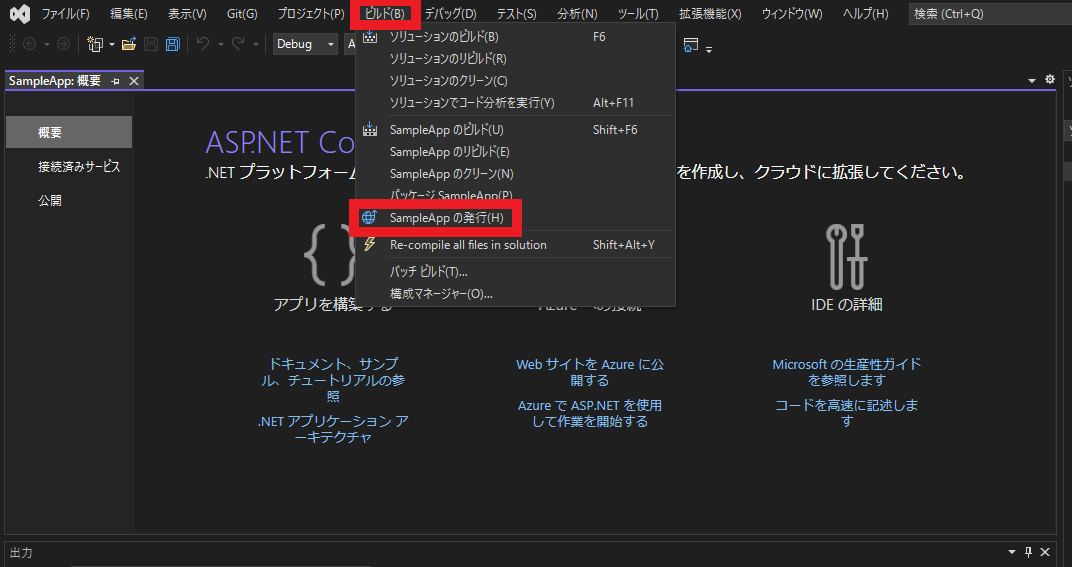Click the save all toolbar icon
Viewport: 1072px width, 567px height.
(173, 44)
